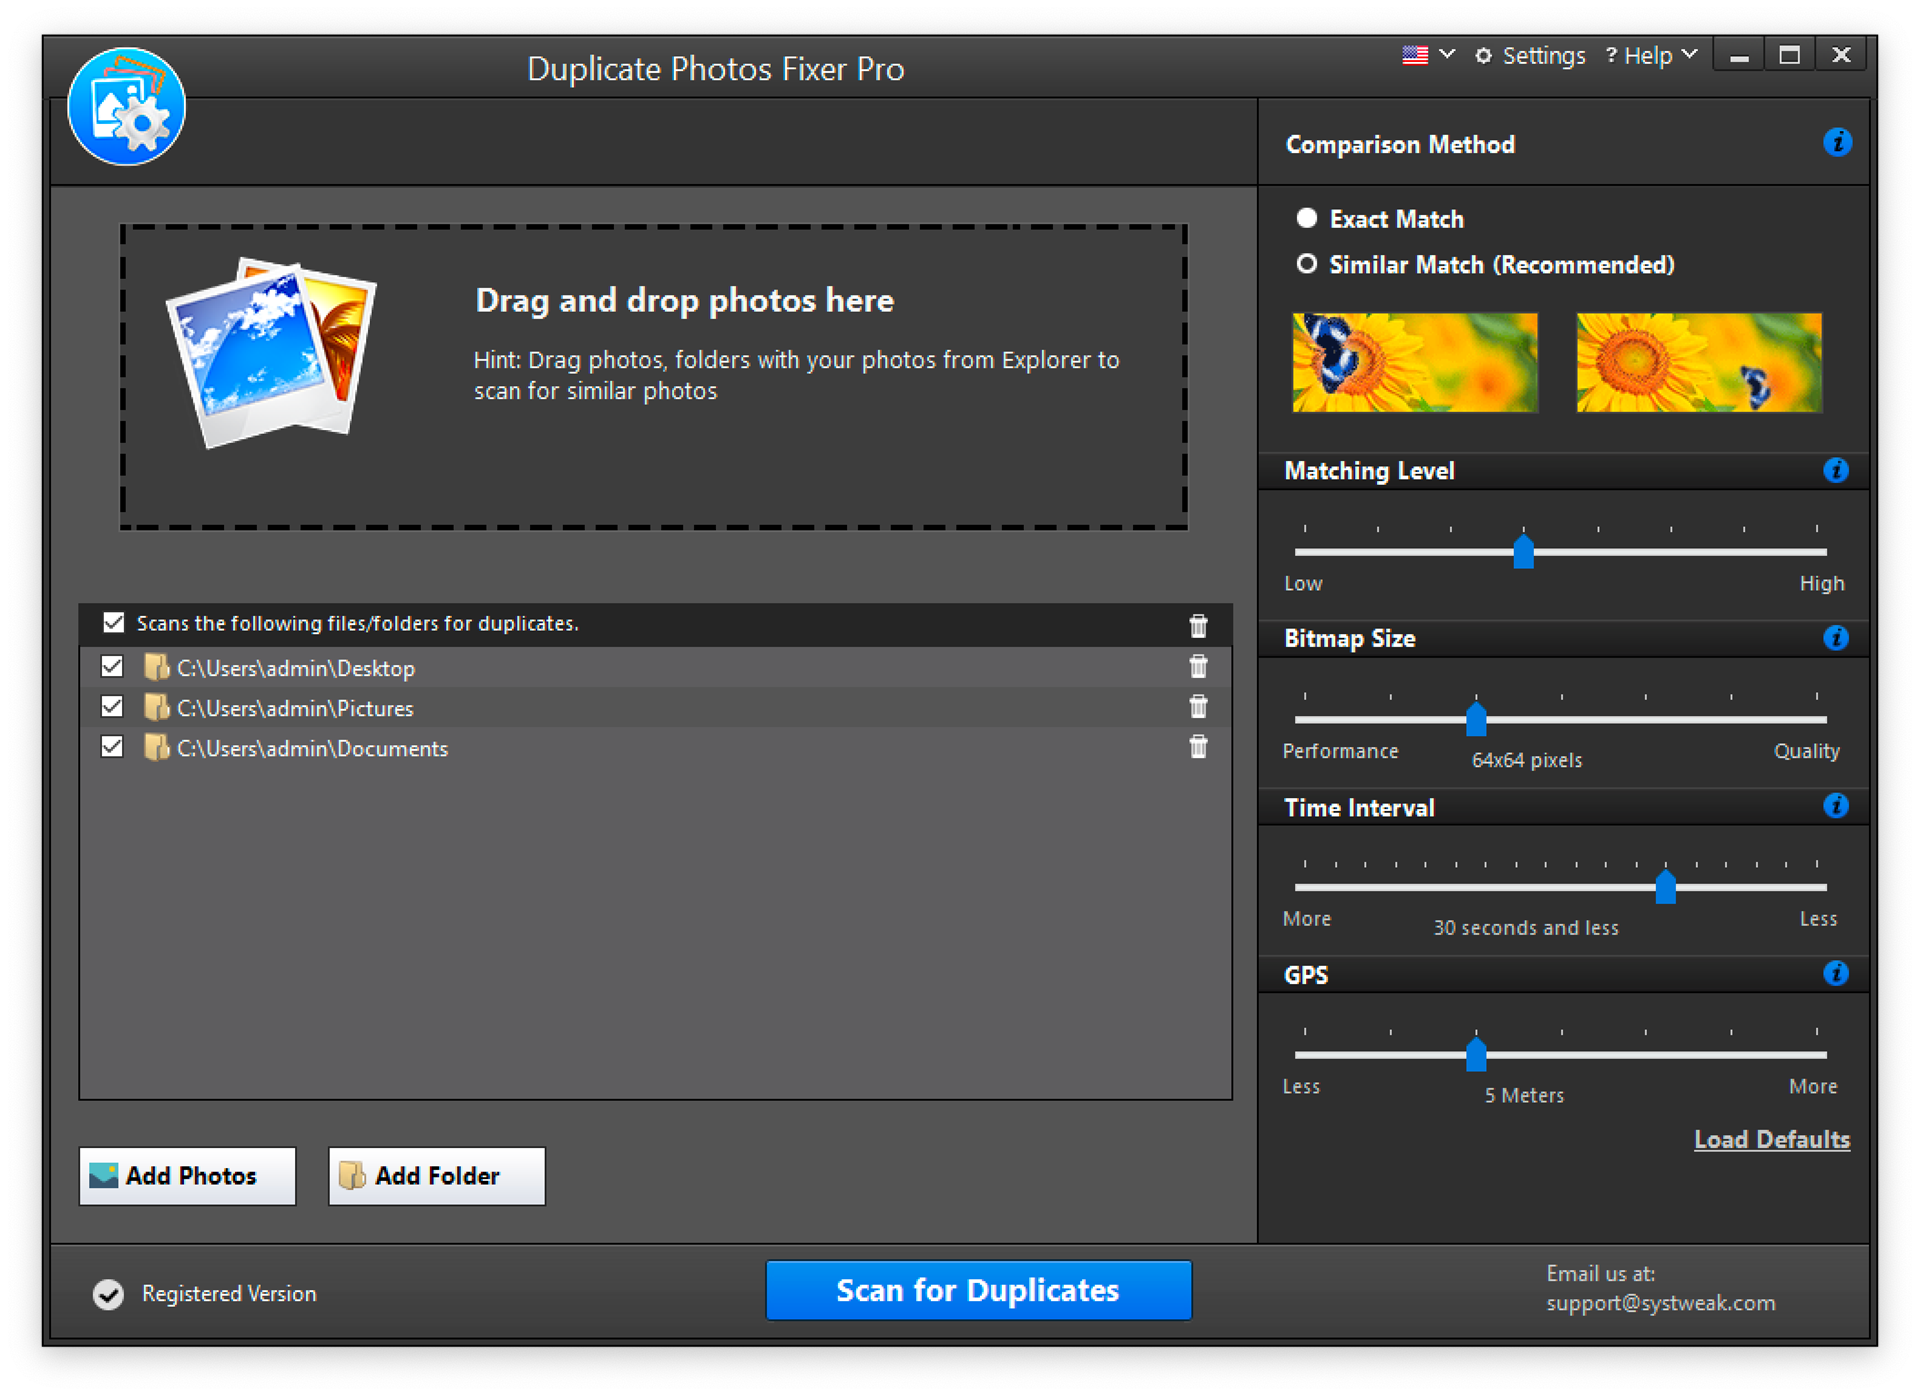Viewport: 1920px width, 1395px height.
Task: Clear all folders using the header trash icon
Action: tap(1198, 625)
